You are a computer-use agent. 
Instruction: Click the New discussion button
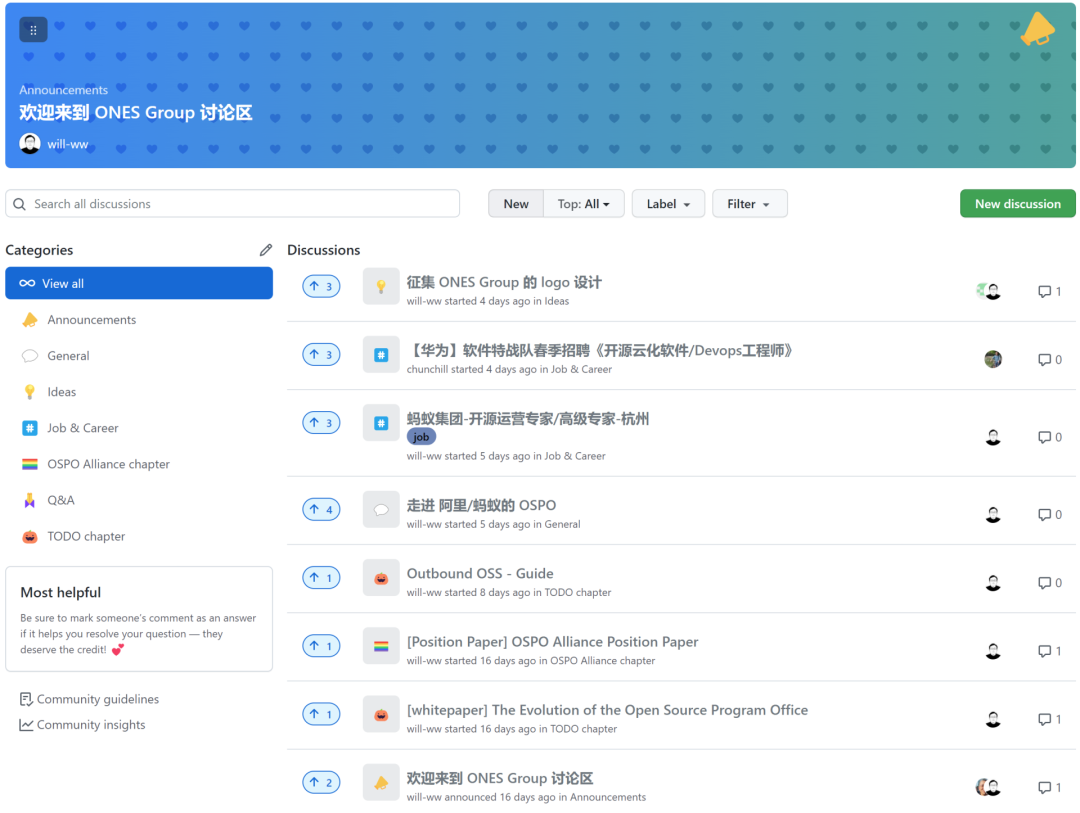(x=1017, y=204)
